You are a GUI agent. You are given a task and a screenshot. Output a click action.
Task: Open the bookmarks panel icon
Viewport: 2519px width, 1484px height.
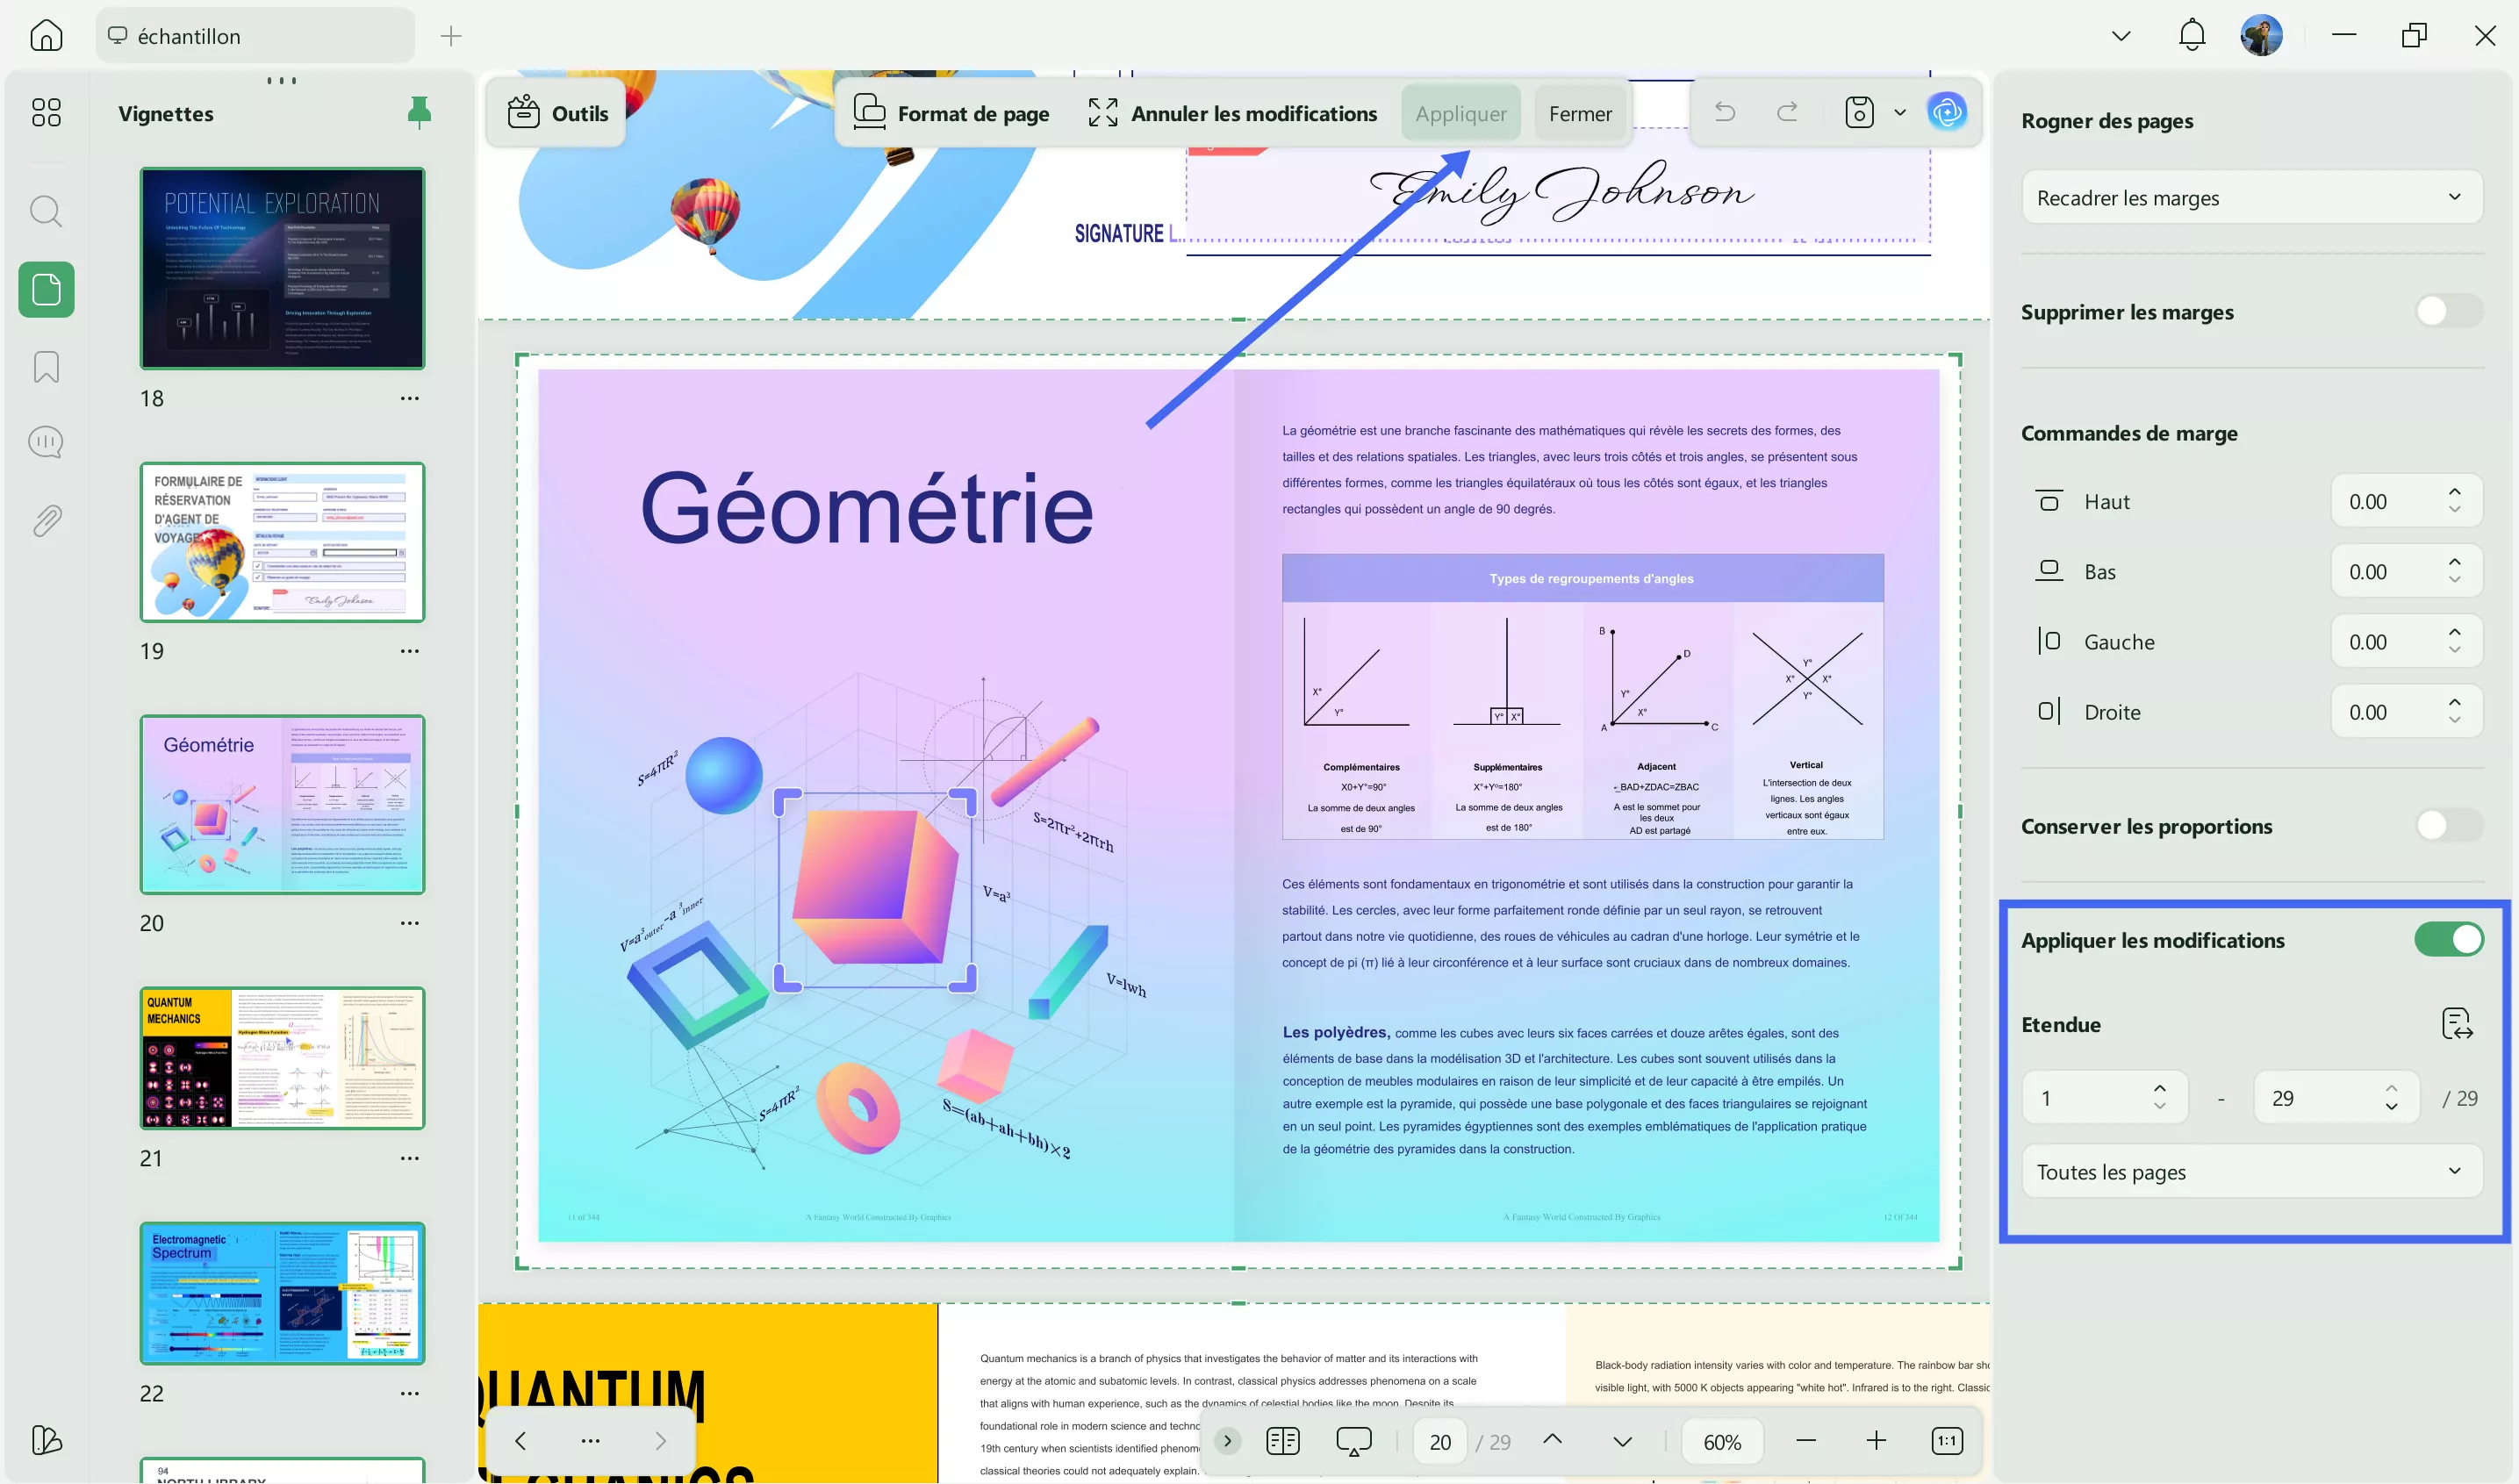[x=46, y=367]
